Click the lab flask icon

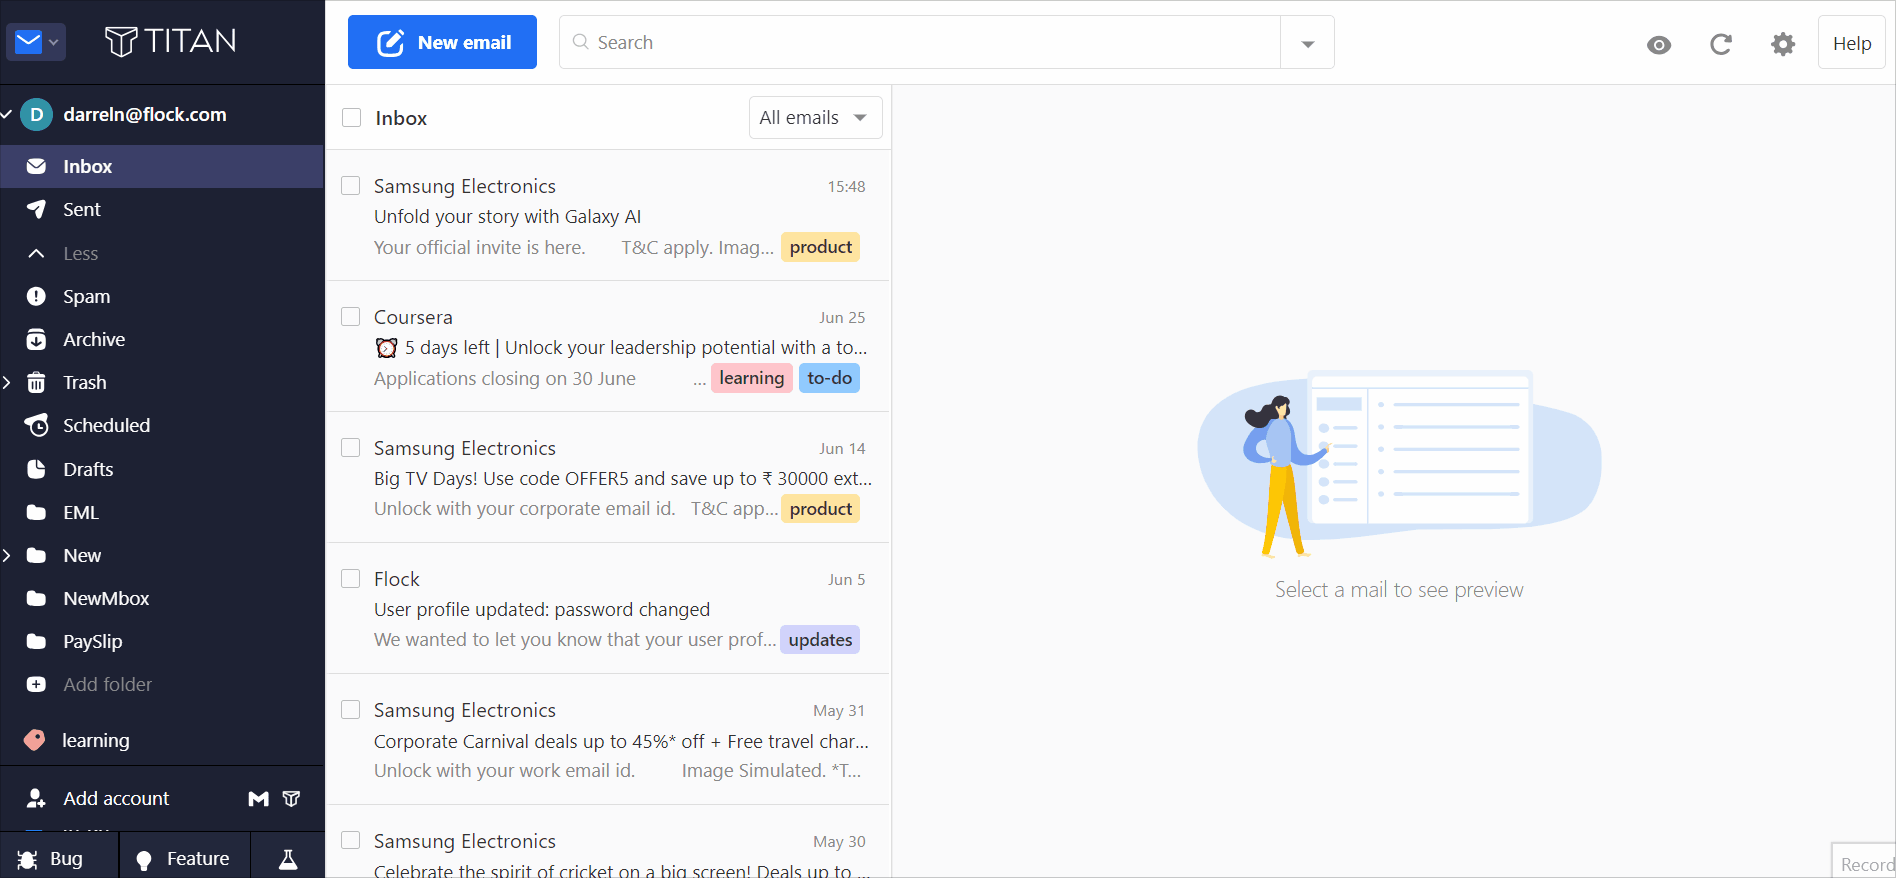[x=288, y=859]
